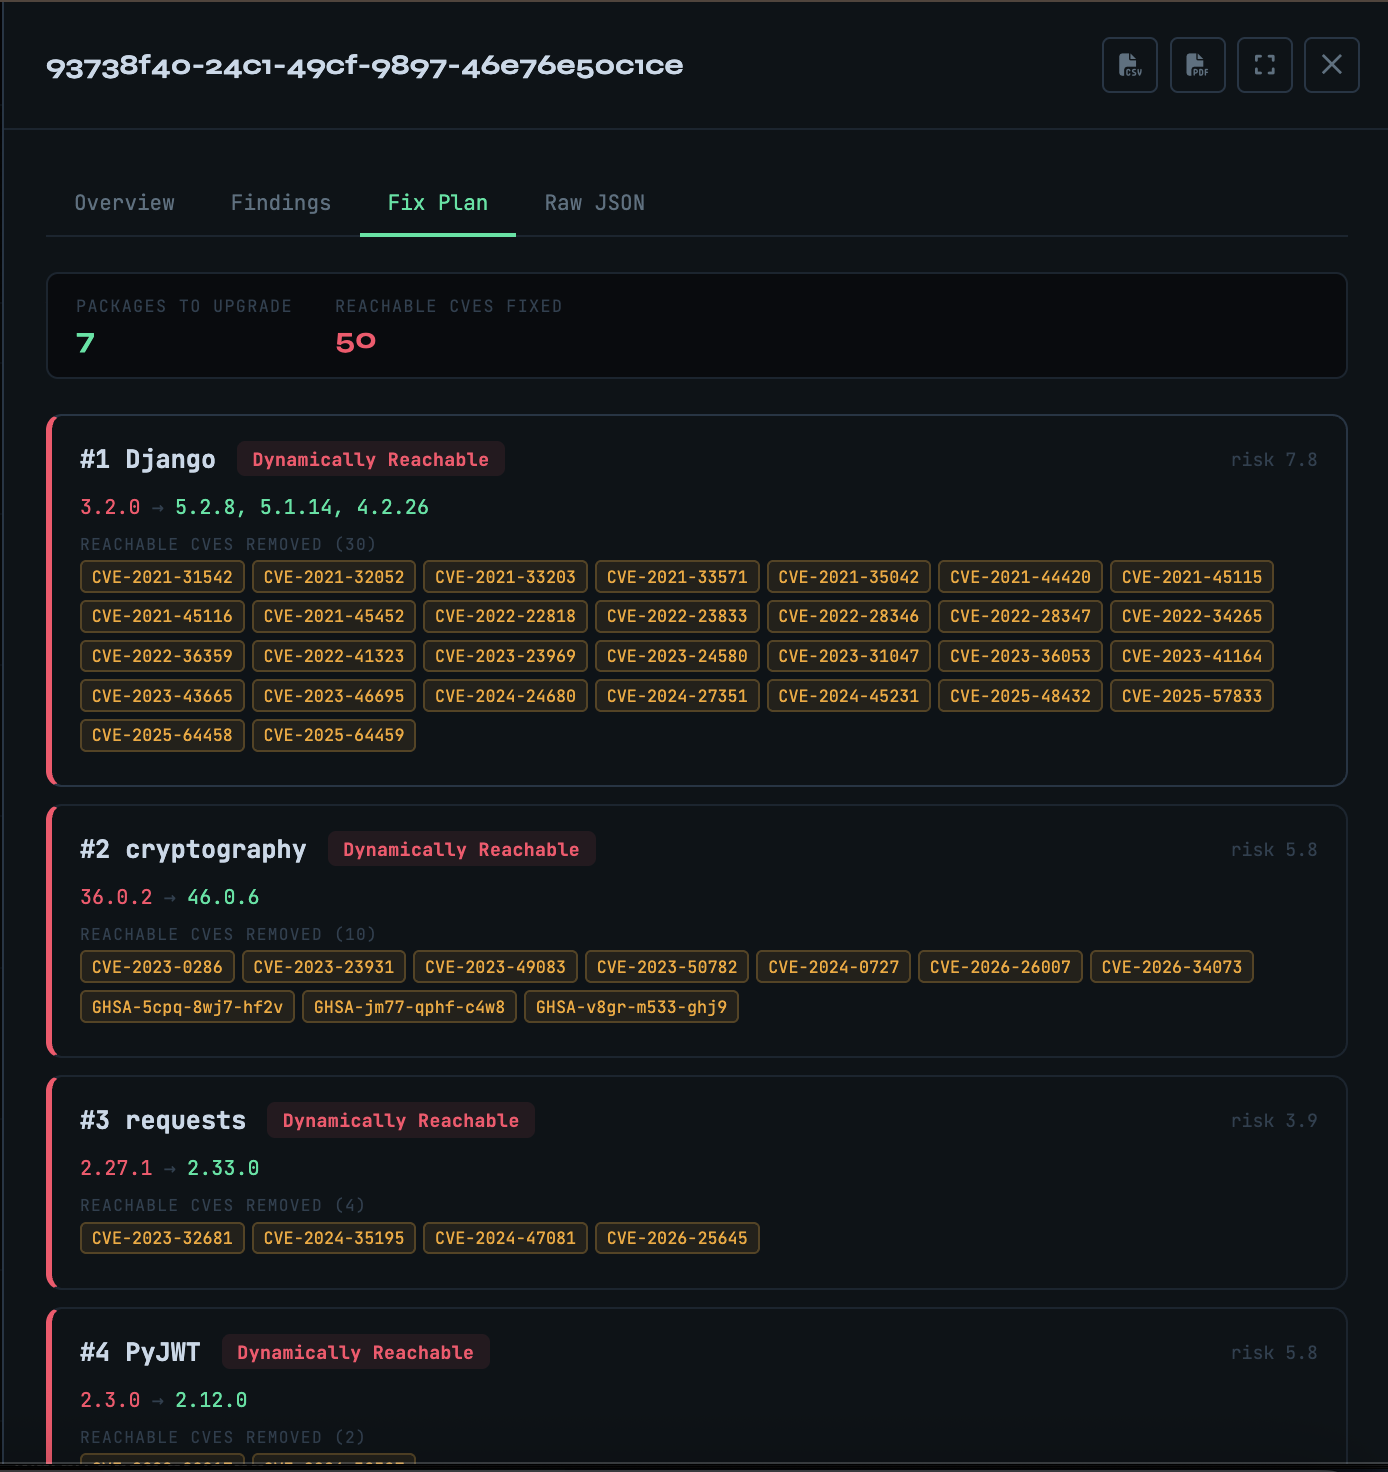Select the CVE-2024-35195 tag
Screen dimensions: 1388x1472
tap(334, 1238)
